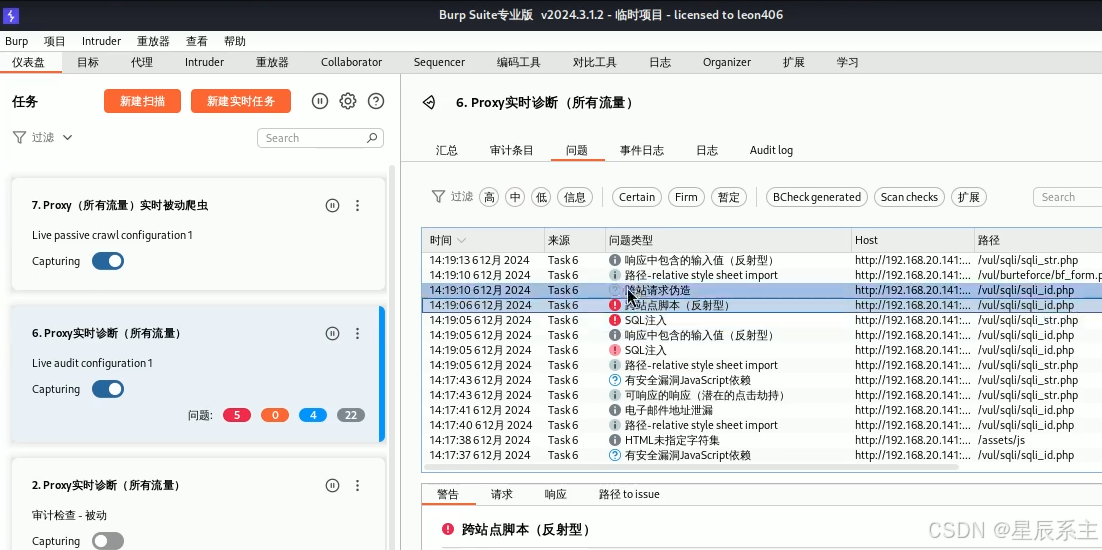Click the tasks filter funnel icon
The image size is (1102, 550).
point(20,137)
